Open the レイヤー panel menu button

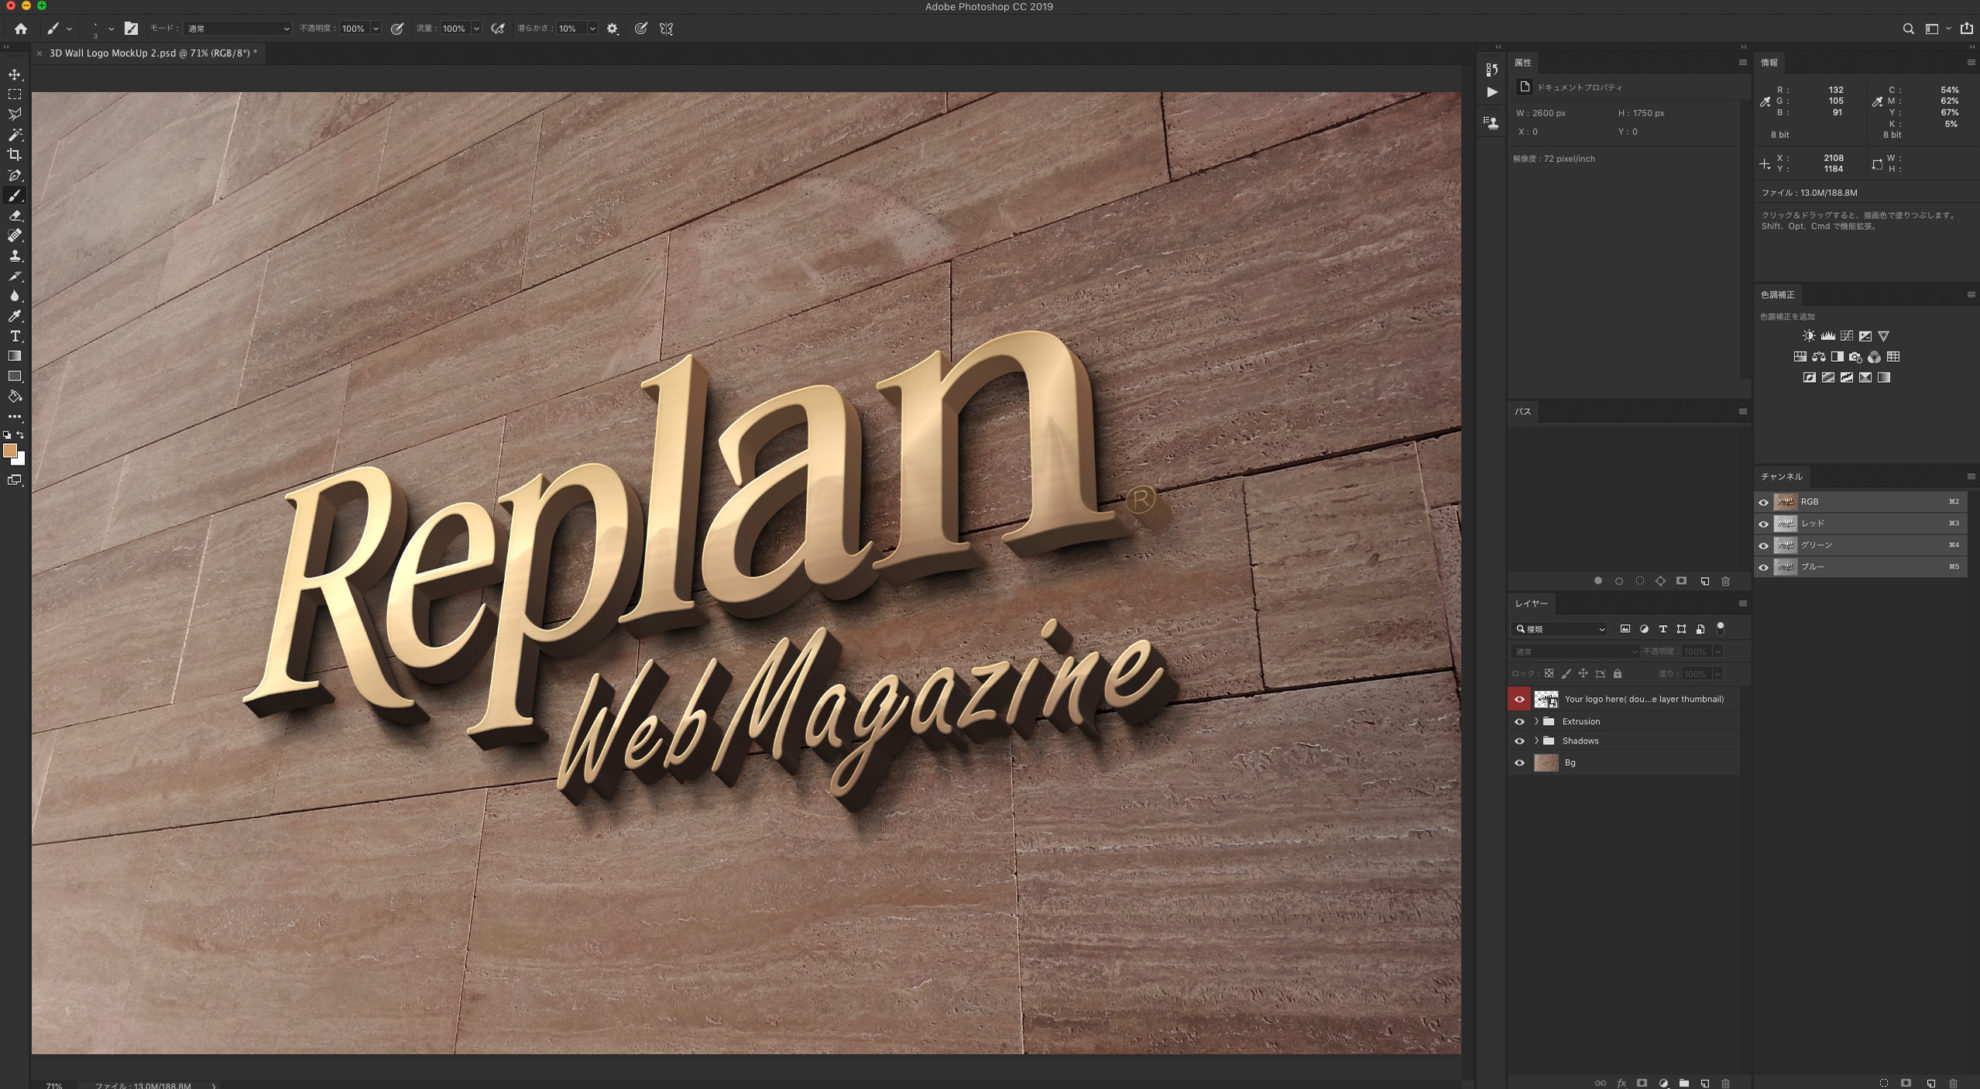[1743, 603]
